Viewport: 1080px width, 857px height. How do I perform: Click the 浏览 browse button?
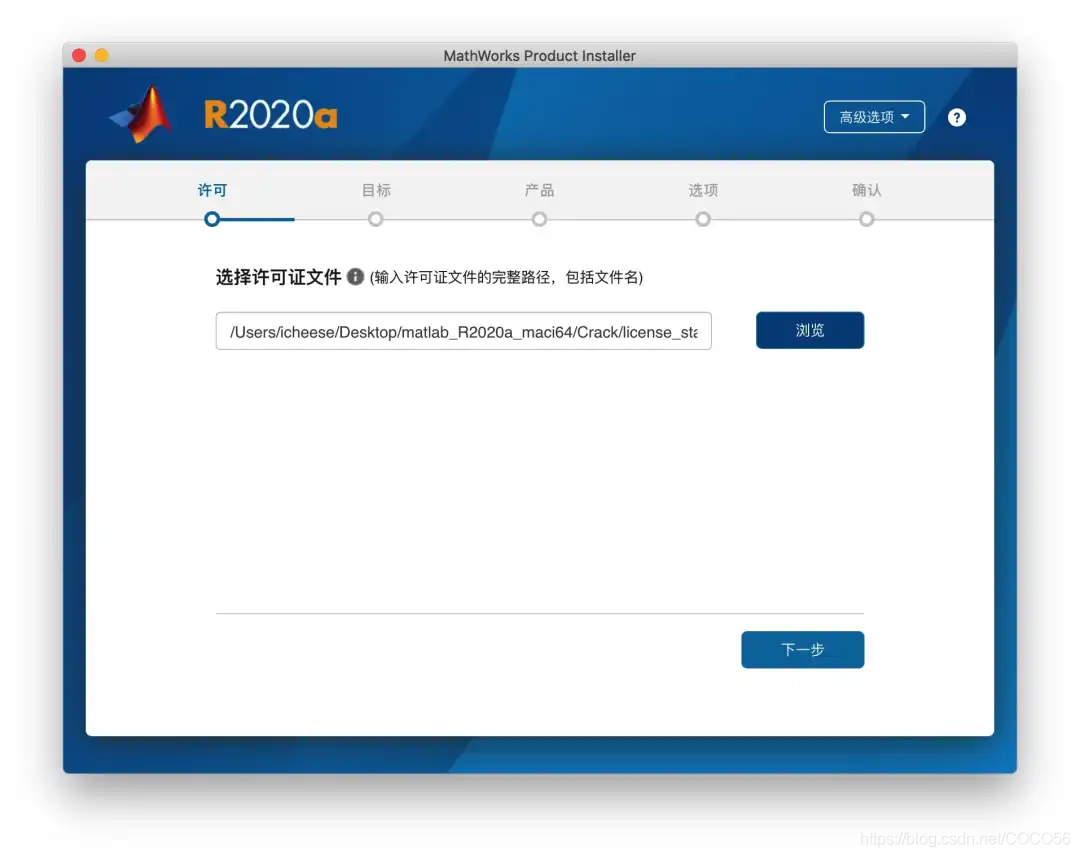pyautogui.click(x=810, y=331)
